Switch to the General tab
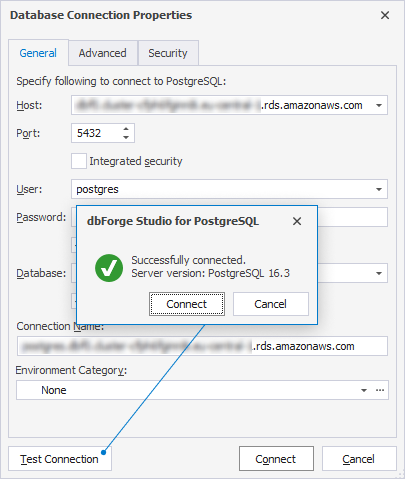Image resolution: width=405 pixels, height=479 pixels. tap(38, 53)
